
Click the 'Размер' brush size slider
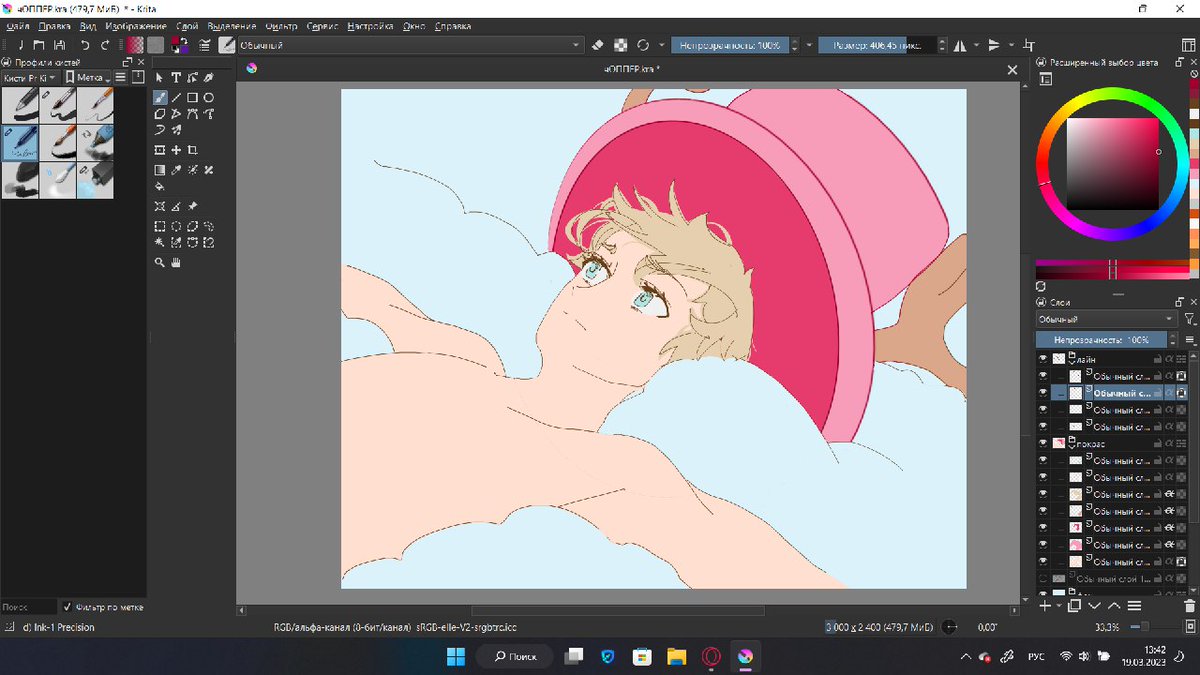click(x=877, y=45)
